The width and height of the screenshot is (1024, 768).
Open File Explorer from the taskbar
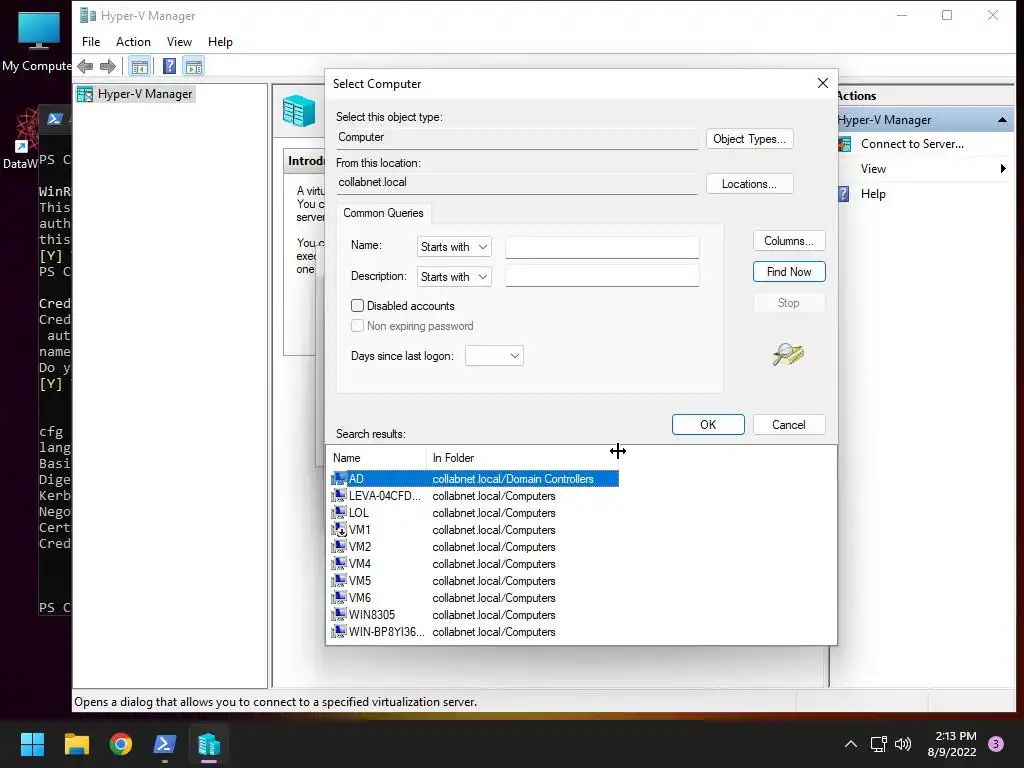coord(77,744)
